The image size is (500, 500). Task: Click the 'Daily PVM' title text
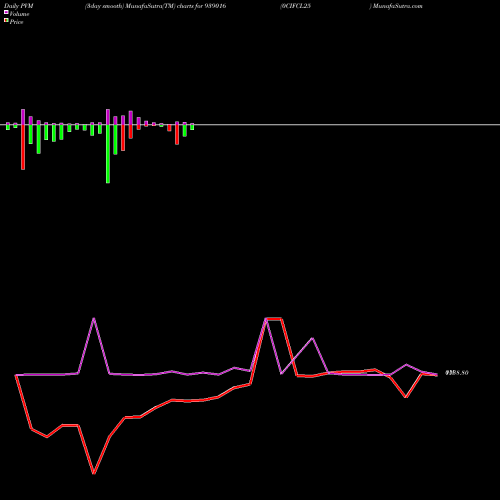point(19,6)
